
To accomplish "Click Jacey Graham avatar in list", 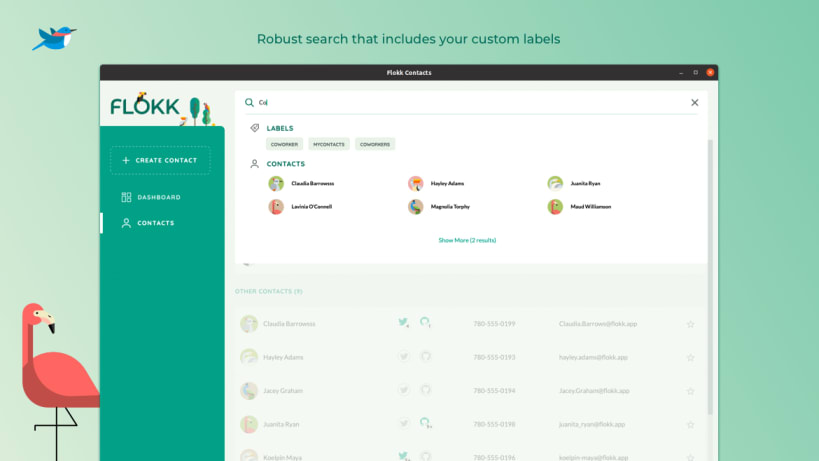I will click(249, 391).
